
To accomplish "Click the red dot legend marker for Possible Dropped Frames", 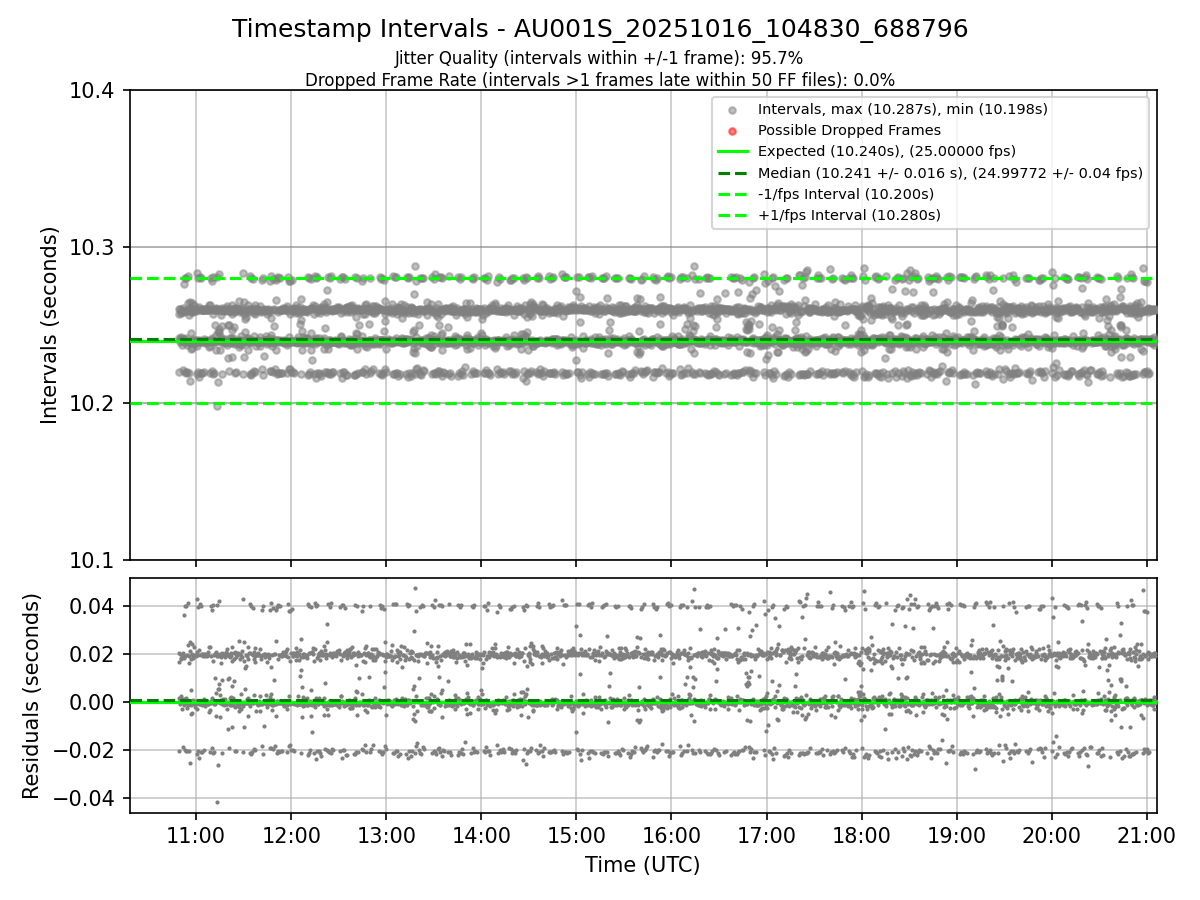I will tap(732, 131).
